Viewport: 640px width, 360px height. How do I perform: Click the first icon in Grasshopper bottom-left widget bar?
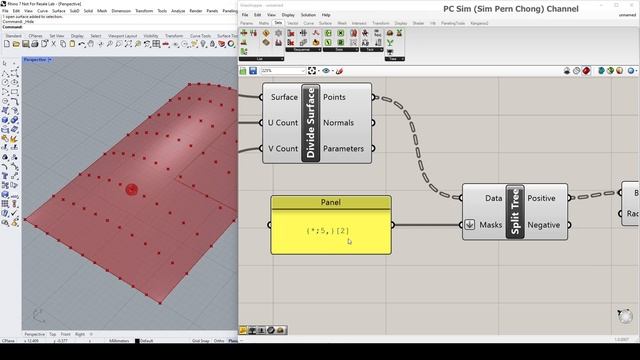(243, 330)
